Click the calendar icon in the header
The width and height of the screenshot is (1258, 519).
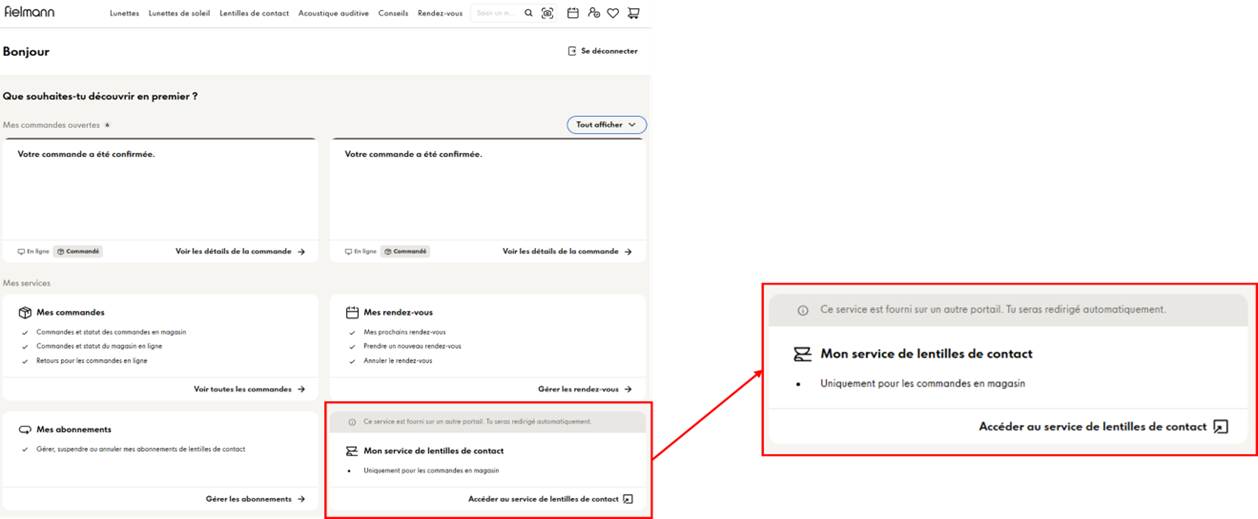point(573,14)
